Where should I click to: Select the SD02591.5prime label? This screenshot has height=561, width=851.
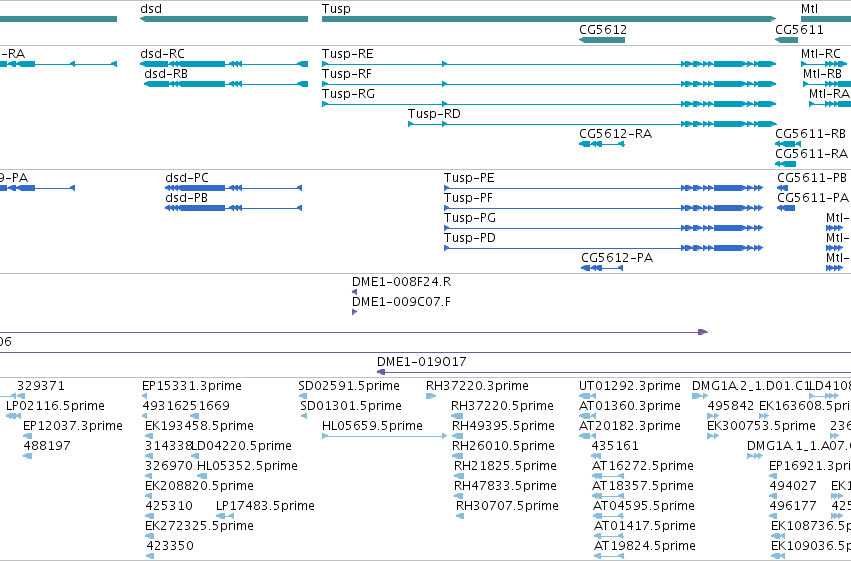click(349, 386)
